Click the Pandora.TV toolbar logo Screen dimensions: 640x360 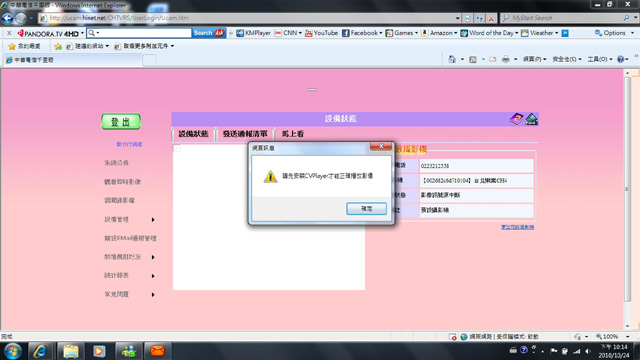click(48, 33)
